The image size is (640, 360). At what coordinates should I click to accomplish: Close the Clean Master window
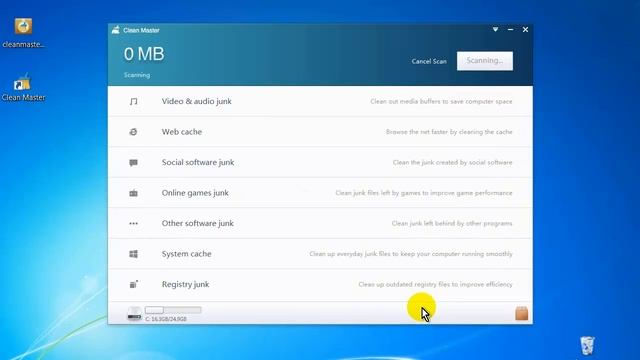pyautogui.click(x=525, y=29)
